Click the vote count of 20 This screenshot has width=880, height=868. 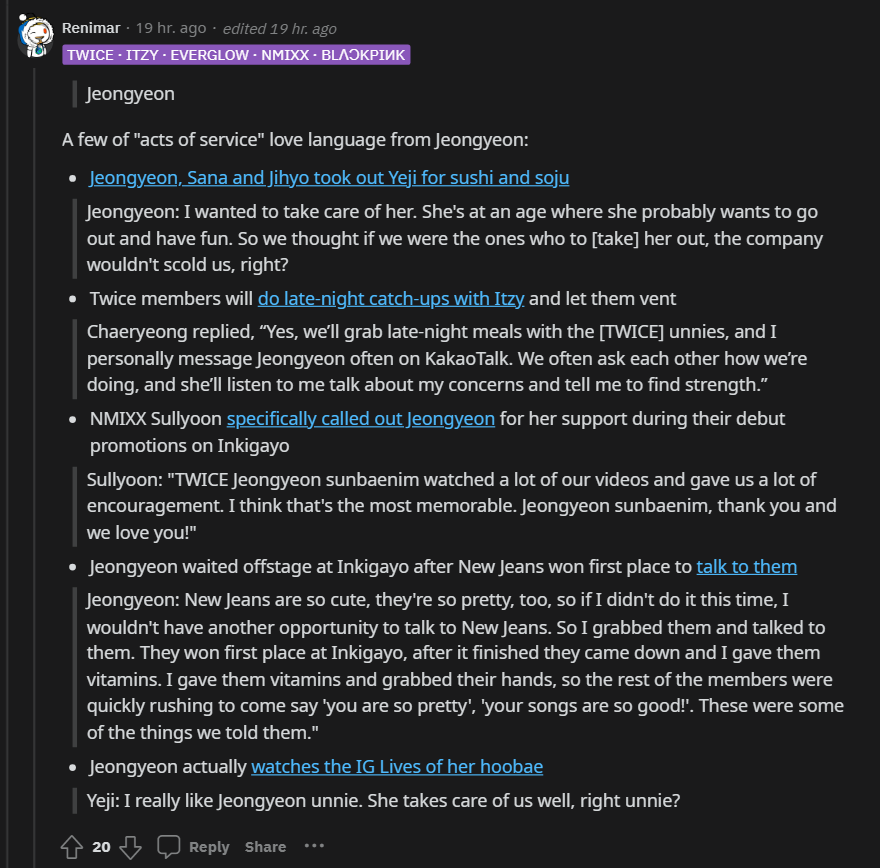101,847
